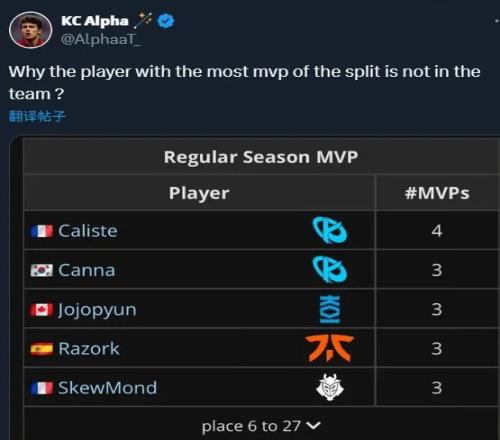This screenshot has width=500, height=440.
Task: Click the blue verified badge
Action: click(x=166, y=21)
